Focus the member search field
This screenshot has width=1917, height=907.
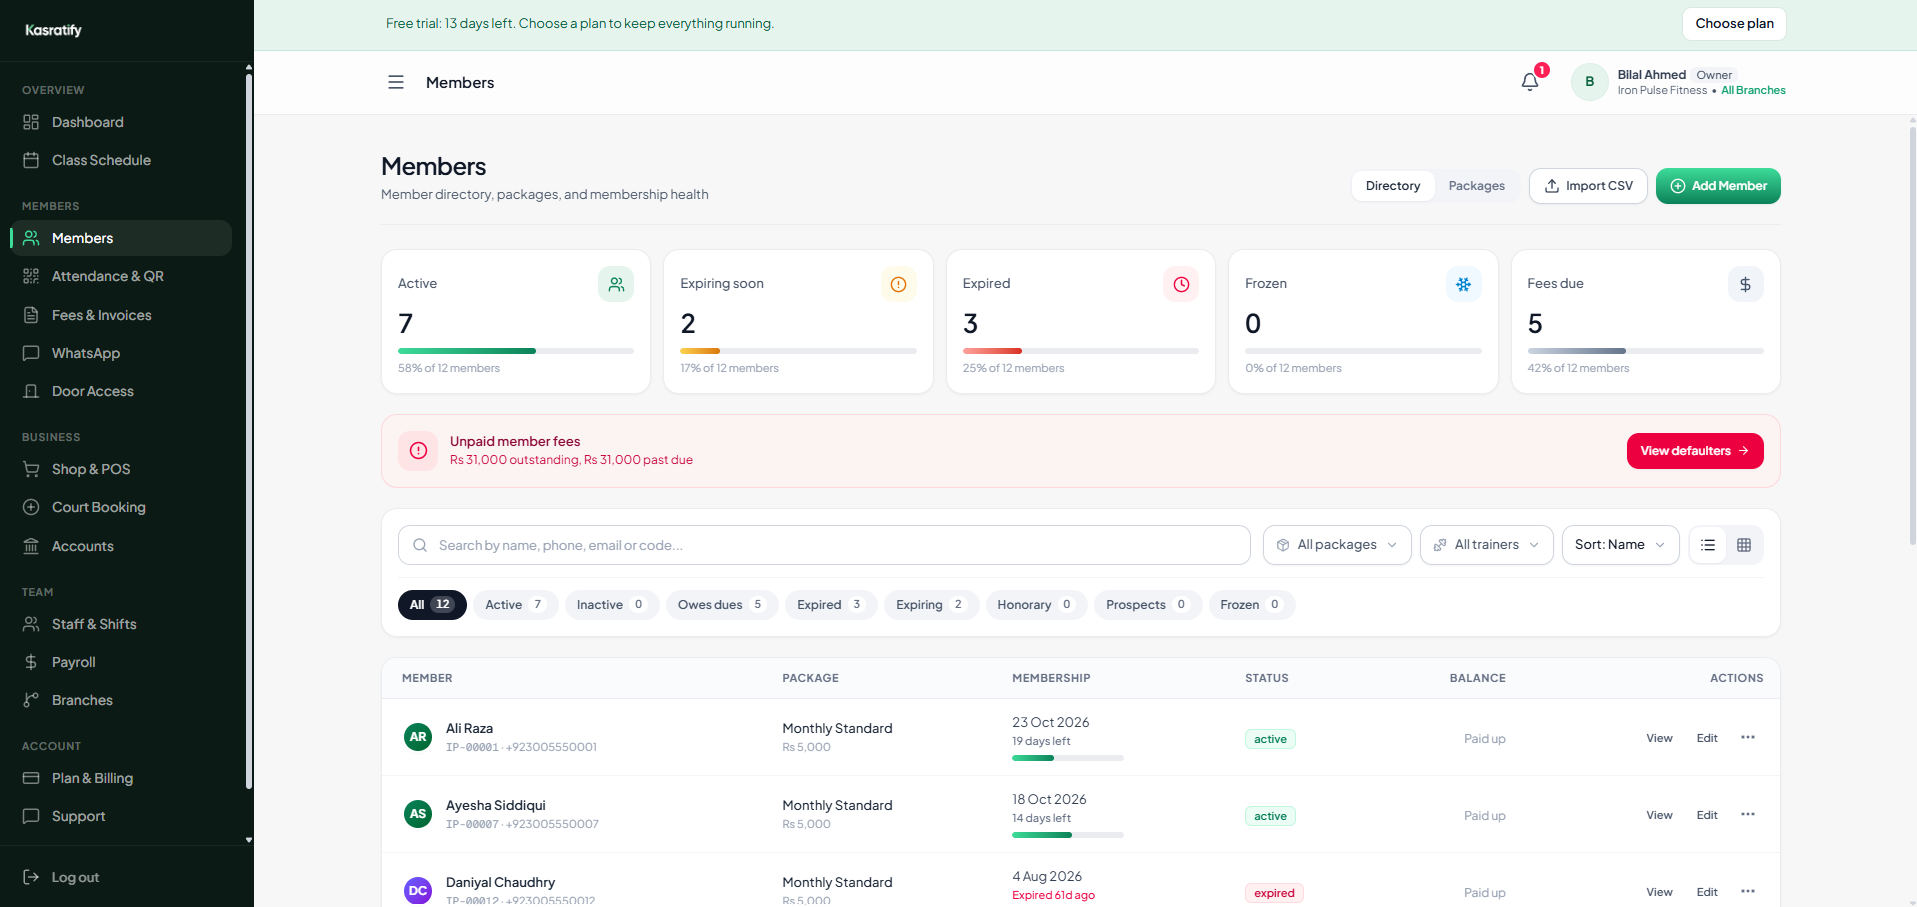824,545
